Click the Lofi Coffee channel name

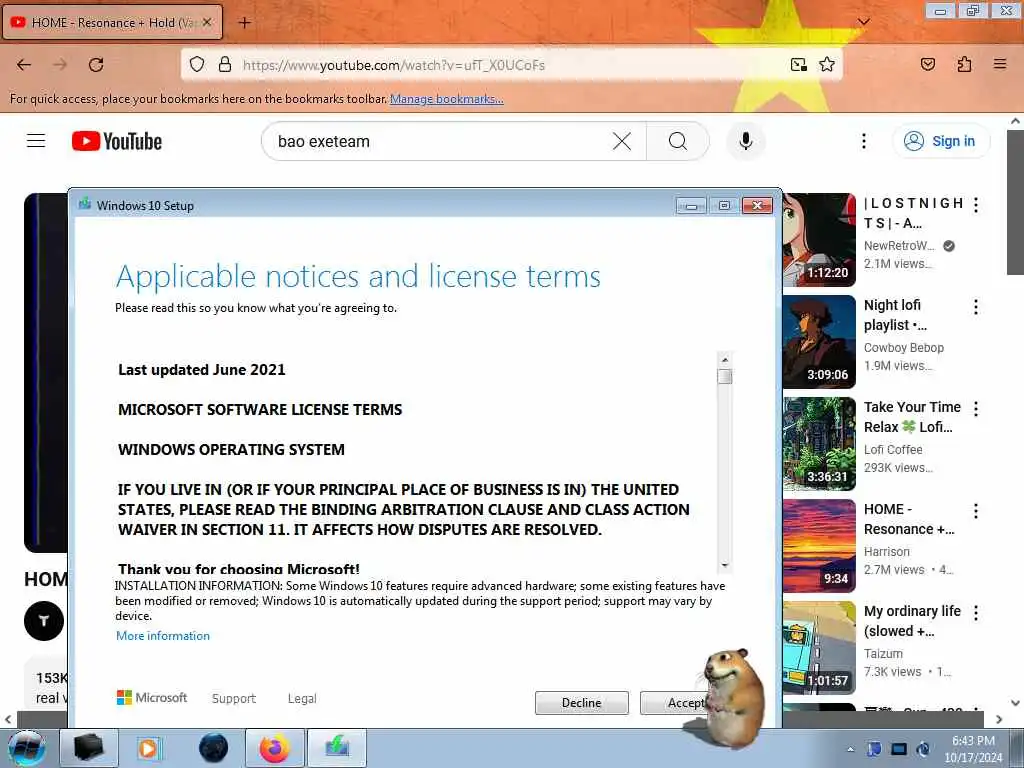(x=893, y=449)
